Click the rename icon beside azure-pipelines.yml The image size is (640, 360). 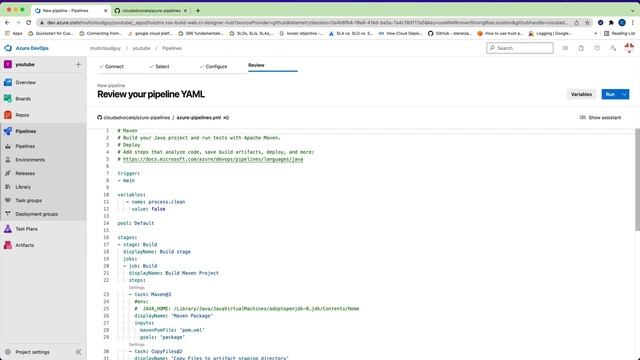(226, 118)
